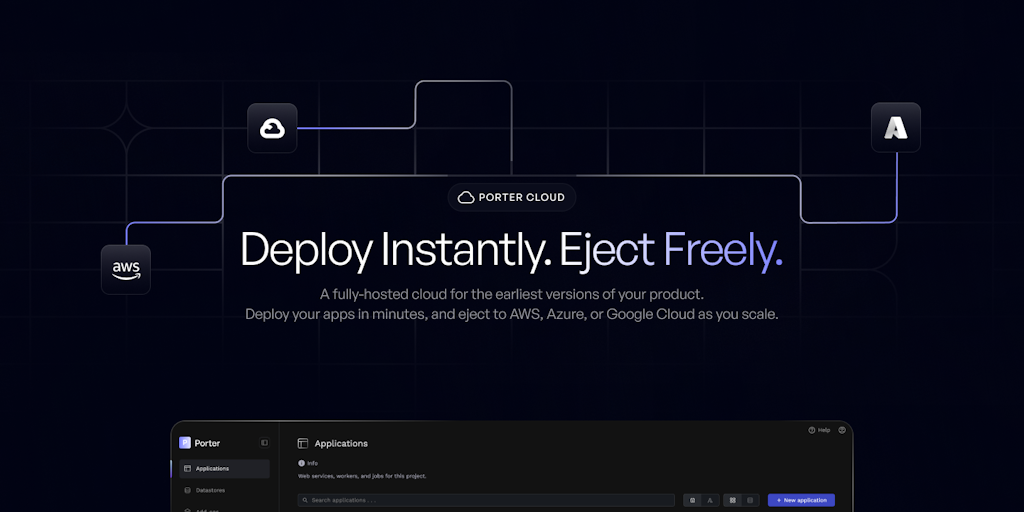Click 'Web services, workers, and jobs' description text
Image resolution: width=1024 pixels, height=512 pixels.
pos(362,476)
